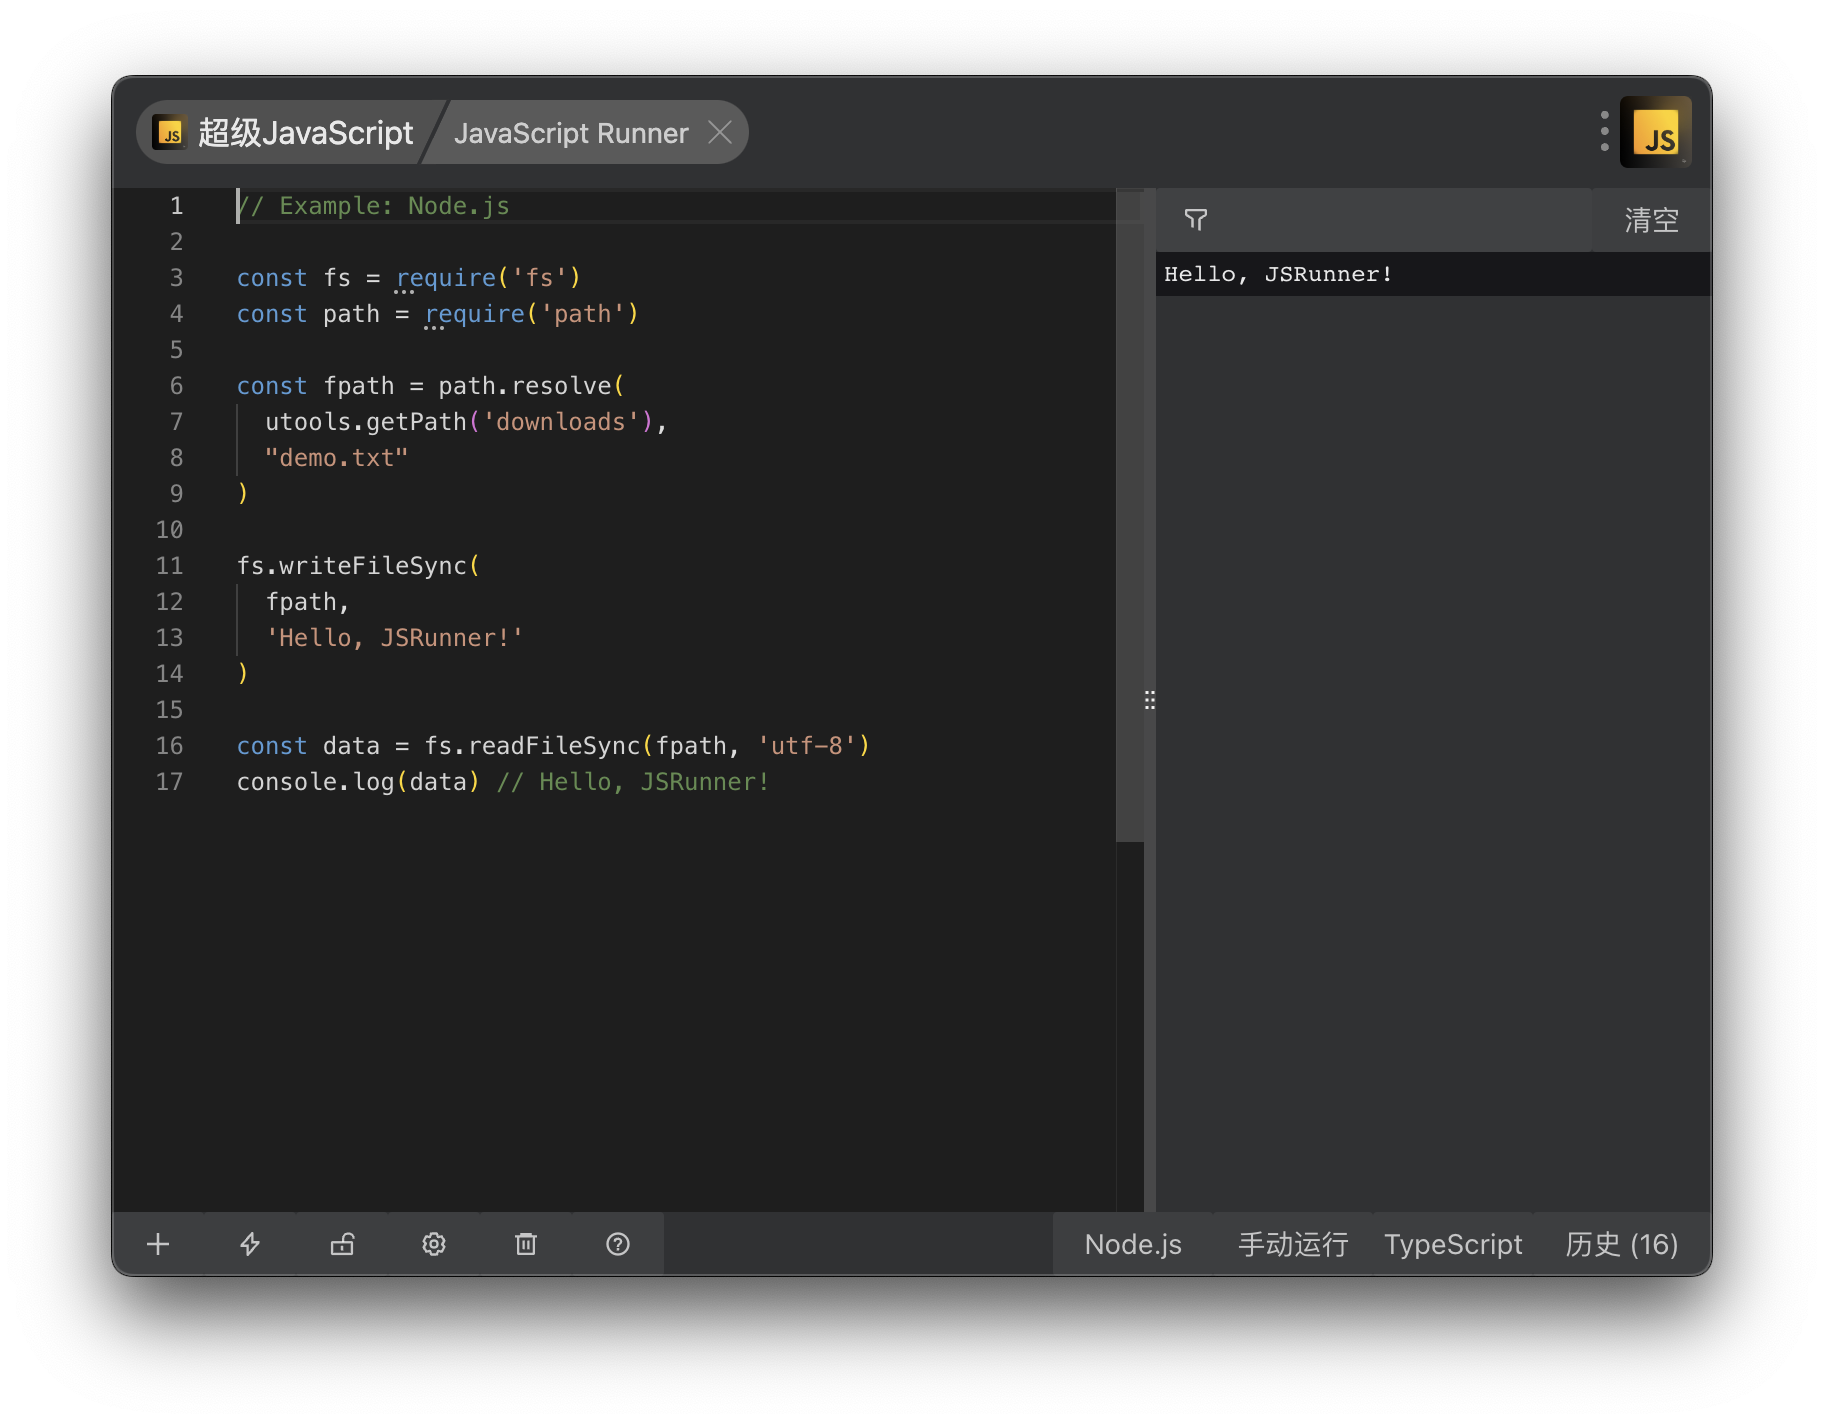The width and height of the screenshot is (1824, 1424).
Task: Click the plus icon to add new script
Action: (x=158, y=1244)
